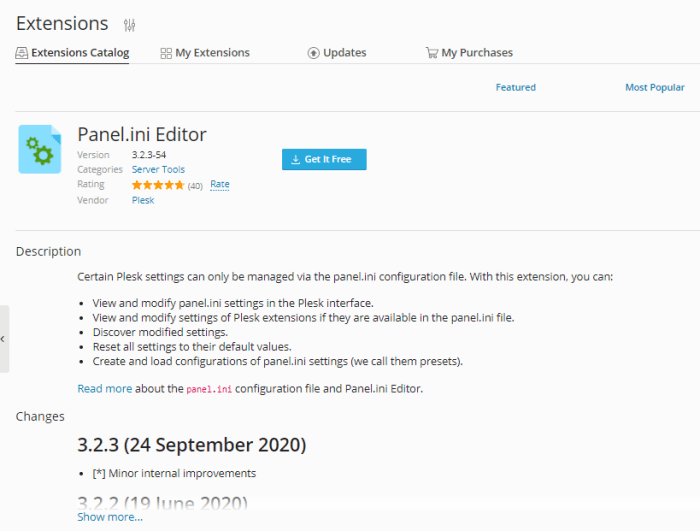Click the Changes heading
This screenshot has height=531, width=700.
click(40, 417)
